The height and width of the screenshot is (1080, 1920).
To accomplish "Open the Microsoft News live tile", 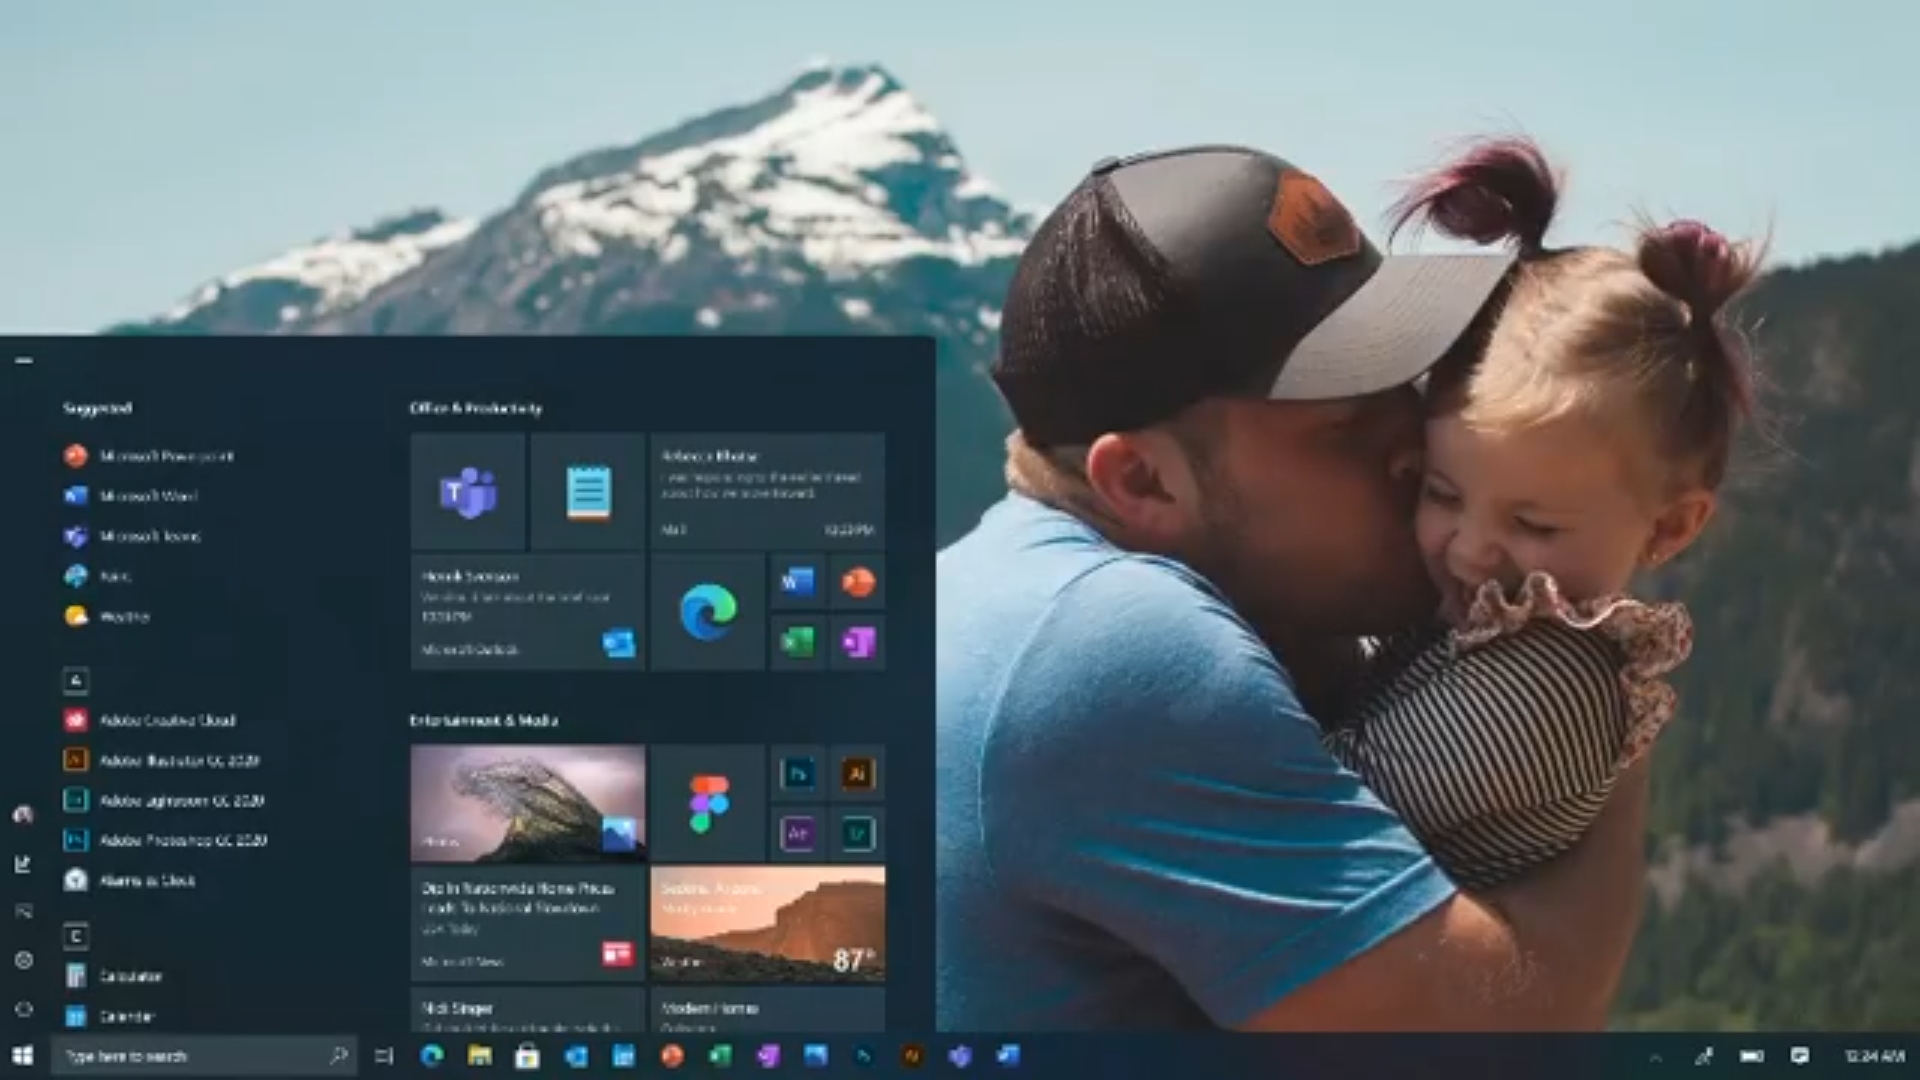I will point(528,923).
